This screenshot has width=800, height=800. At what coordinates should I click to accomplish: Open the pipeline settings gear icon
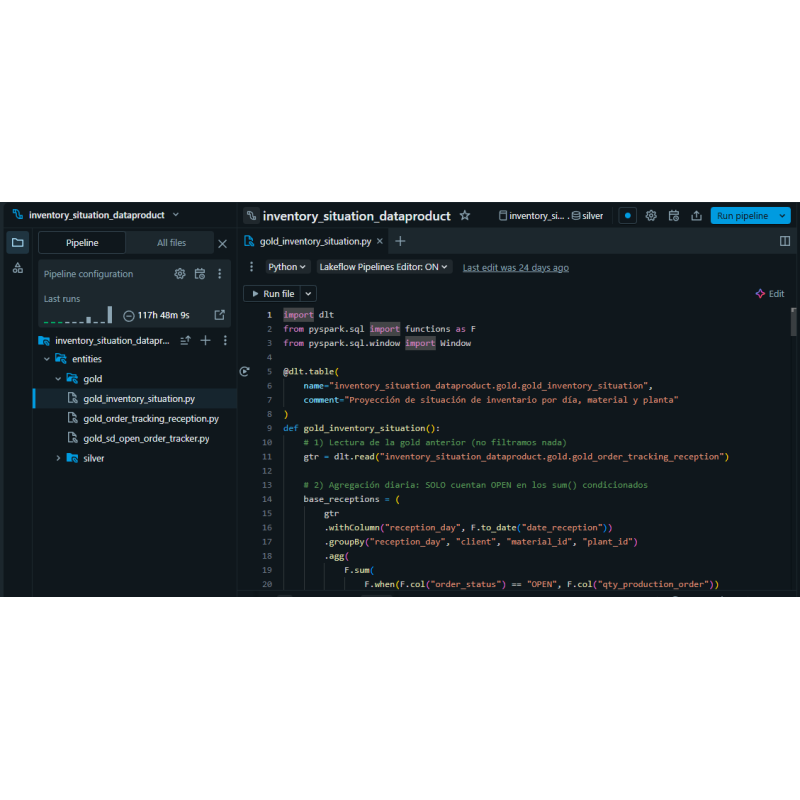click(651, 214)
